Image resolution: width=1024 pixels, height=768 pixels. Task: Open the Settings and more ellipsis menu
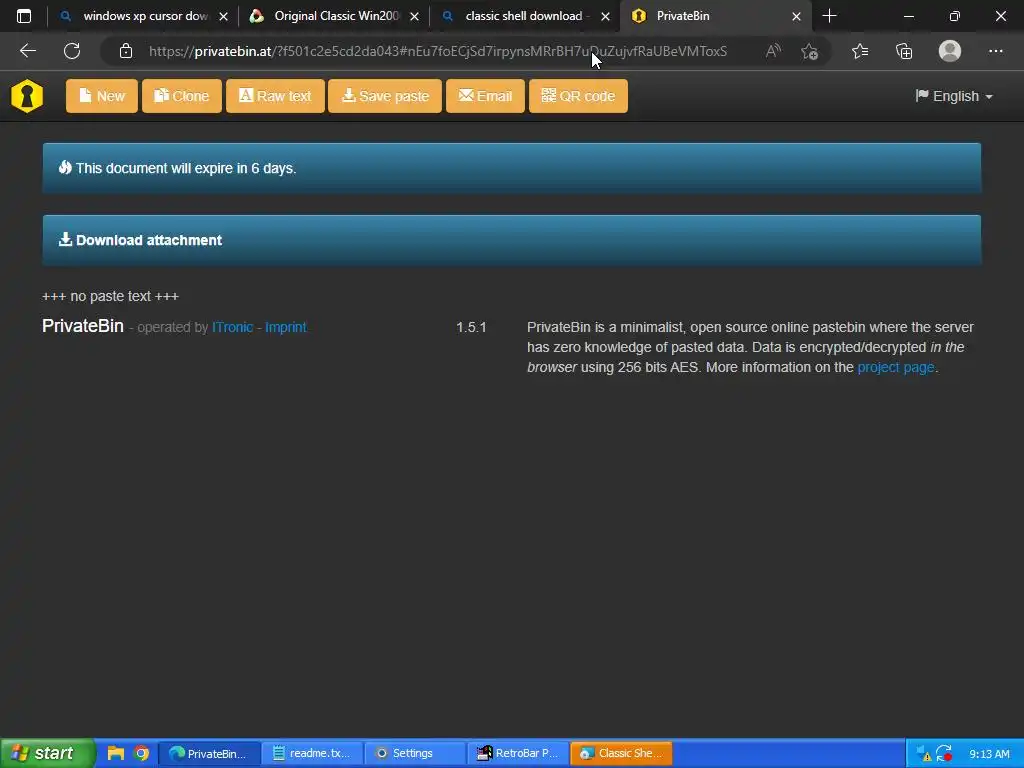click(x=995, y=51)
